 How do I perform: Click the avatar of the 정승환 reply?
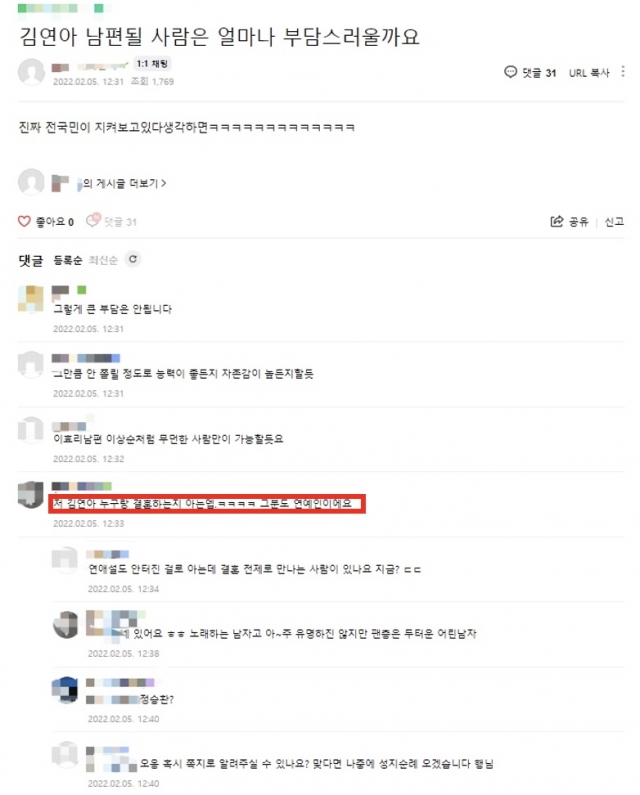(x=65, y=690)
